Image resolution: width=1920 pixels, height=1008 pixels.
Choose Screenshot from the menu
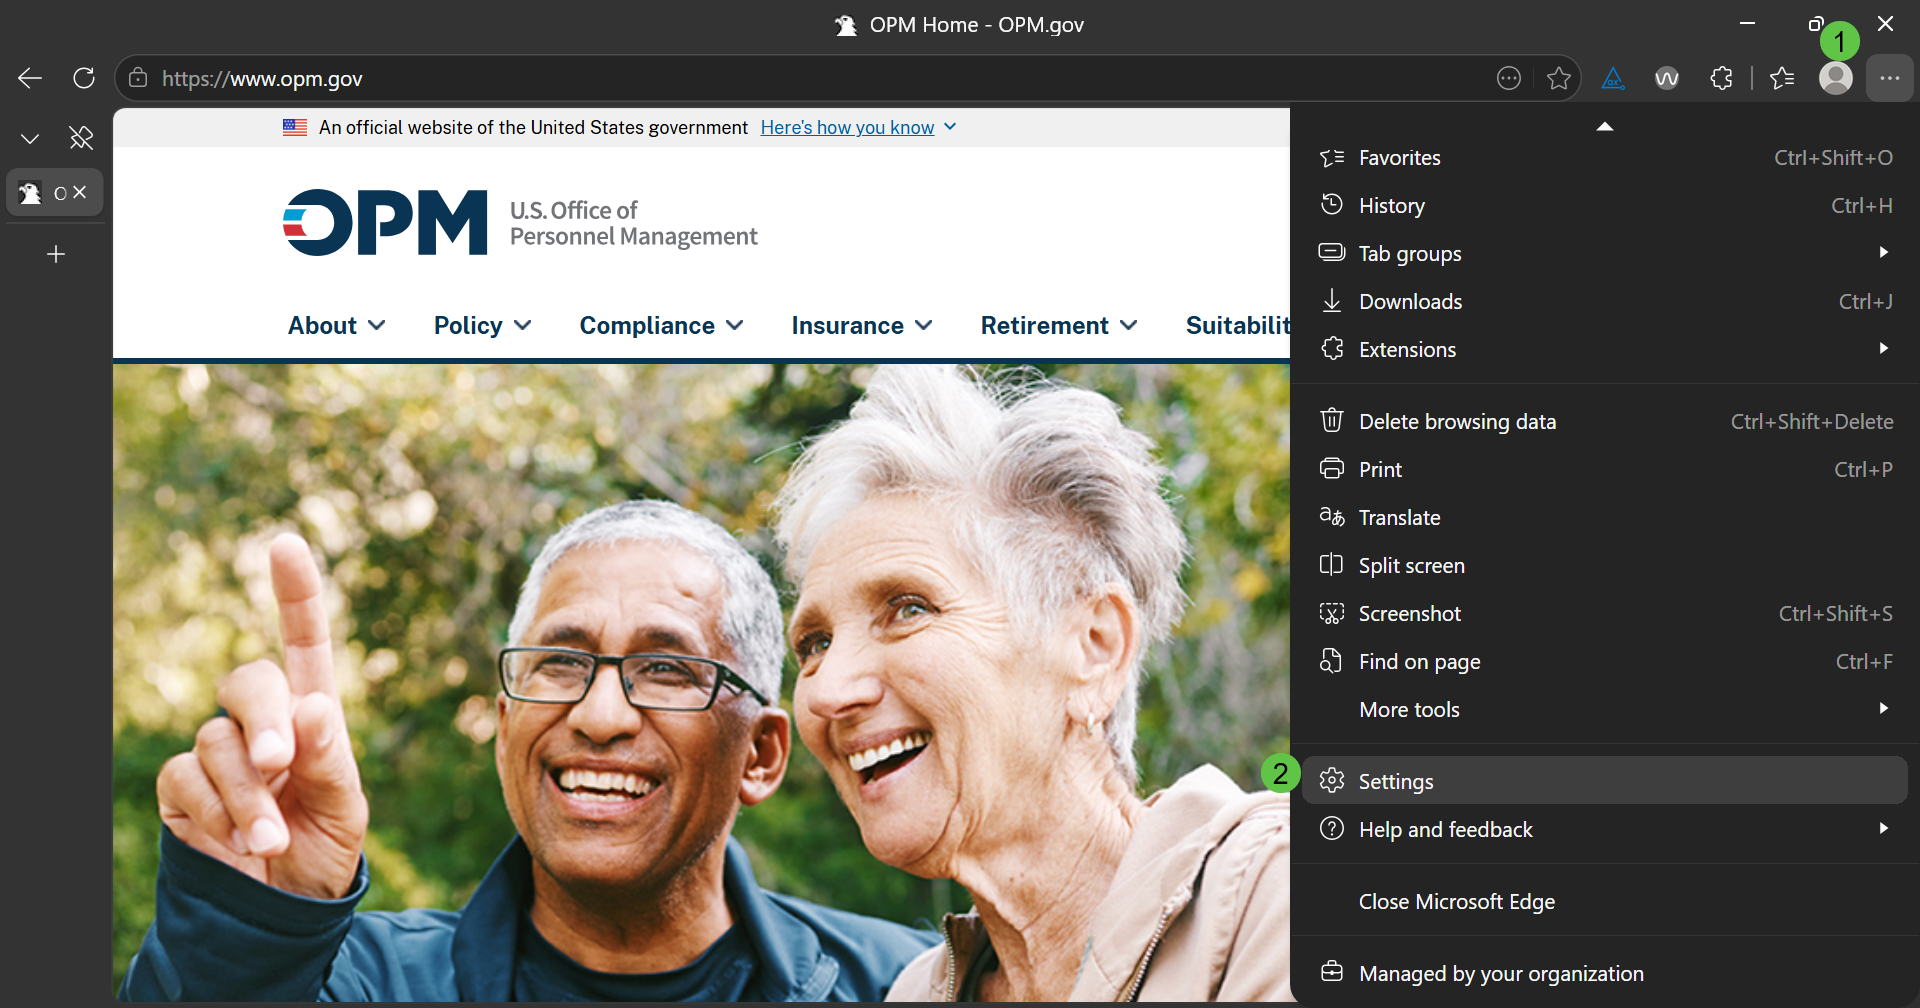coord(1605,614)
